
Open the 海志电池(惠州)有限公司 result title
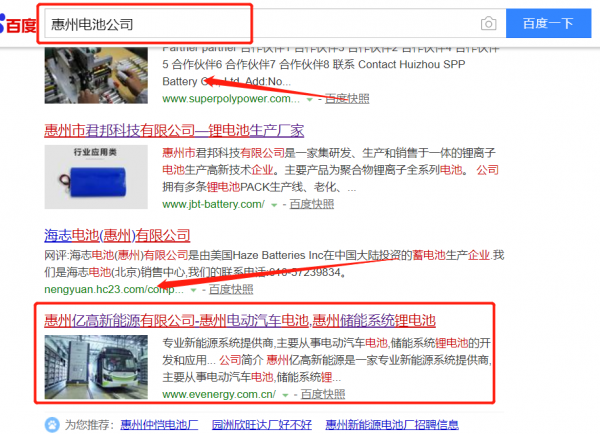click(117, 235)
